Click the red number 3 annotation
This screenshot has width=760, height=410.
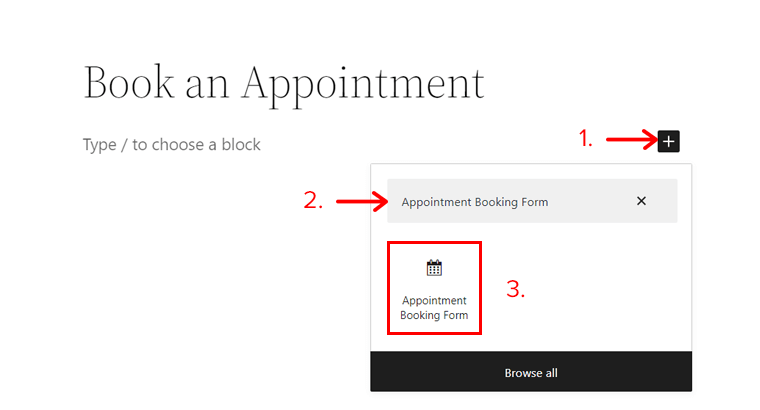click(515, 289)
